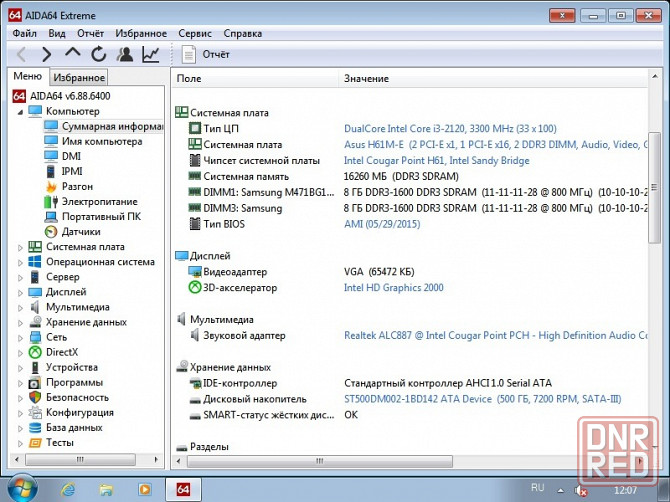This screenshot has width=670, height=502.
Task: Select the Сервер tree node icon
Action: [x=35, y=277]
